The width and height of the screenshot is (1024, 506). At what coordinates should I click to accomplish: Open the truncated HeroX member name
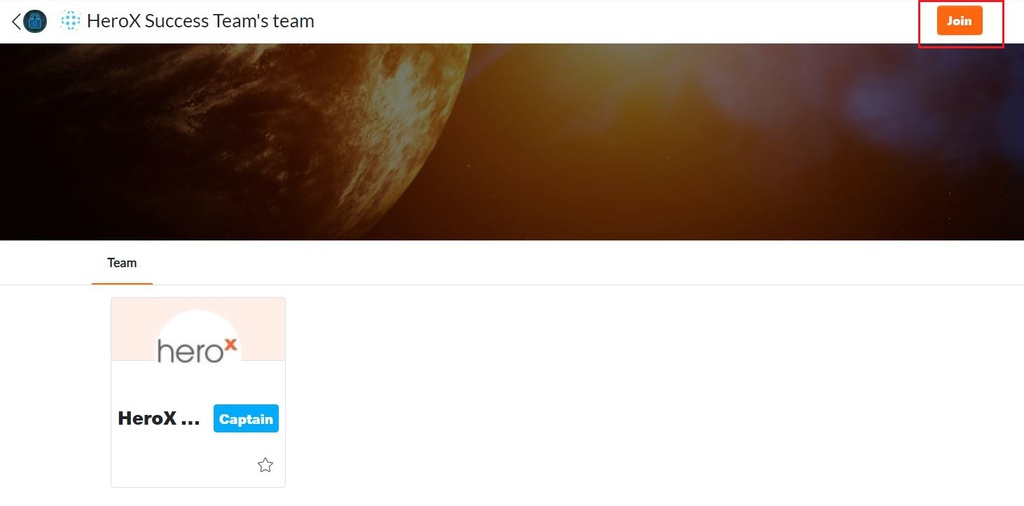pyautogui.click(x=159, y=419)
